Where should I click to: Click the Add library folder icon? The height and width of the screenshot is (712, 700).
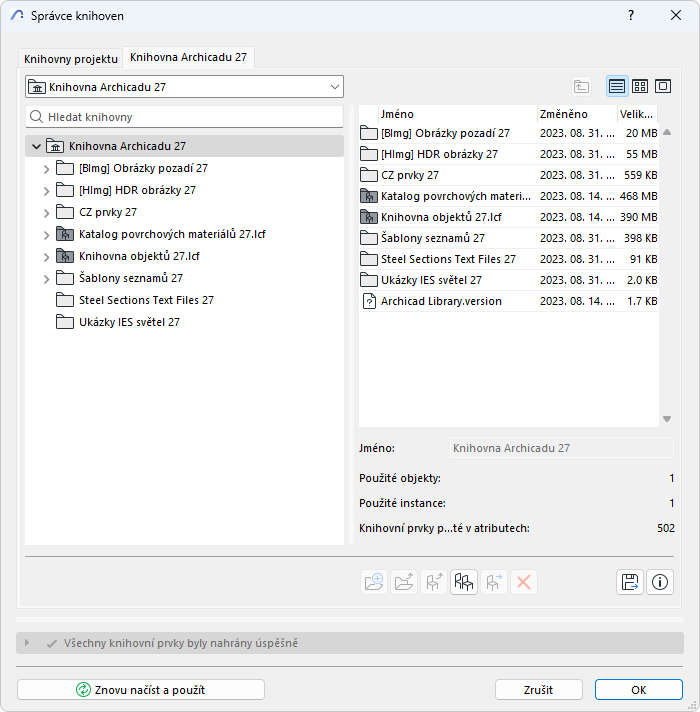pos(374,582)
